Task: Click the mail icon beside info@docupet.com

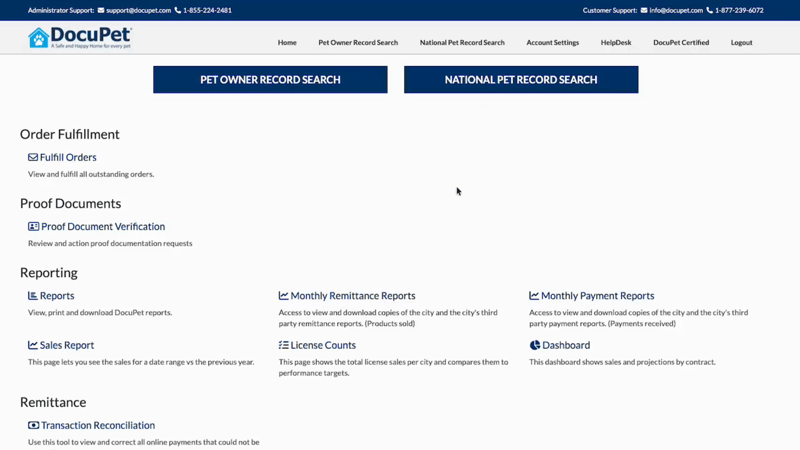Action: click(644, 10)
